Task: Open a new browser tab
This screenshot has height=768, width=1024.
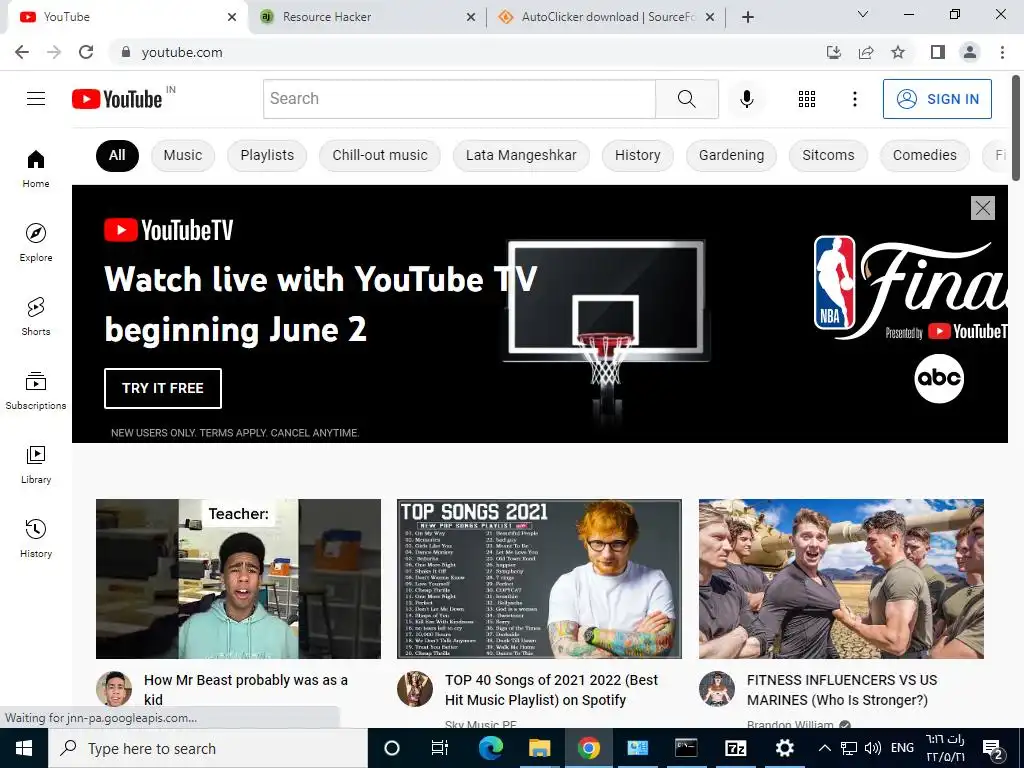Action: pyautogui.click(x=748, y=17)
